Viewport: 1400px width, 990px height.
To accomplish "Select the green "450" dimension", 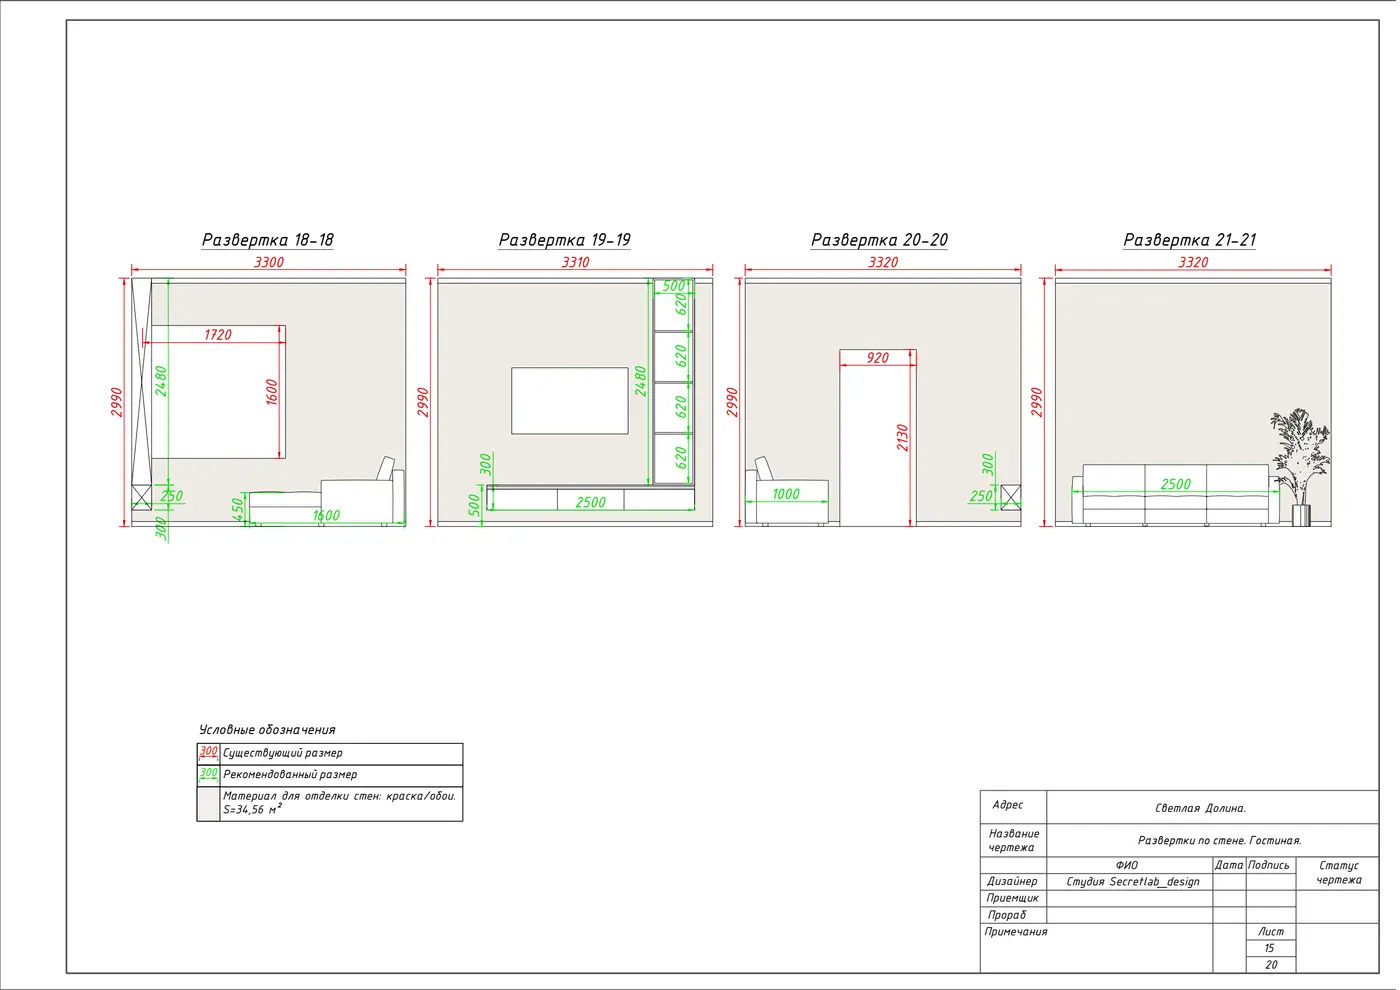I will click(x=238, y=509).
